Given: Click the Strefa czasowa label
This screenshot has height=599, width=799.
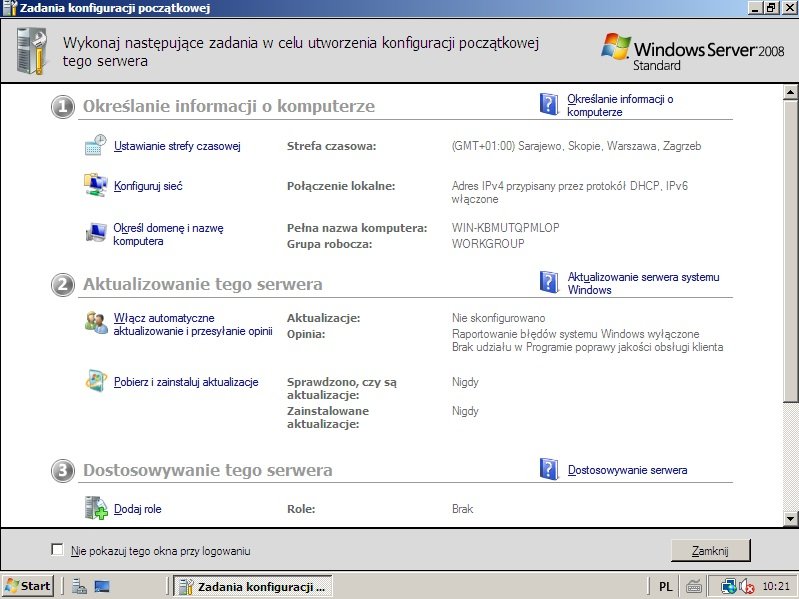Looking at the screenshot, I should pyautogui.click(x=331, y=146).
